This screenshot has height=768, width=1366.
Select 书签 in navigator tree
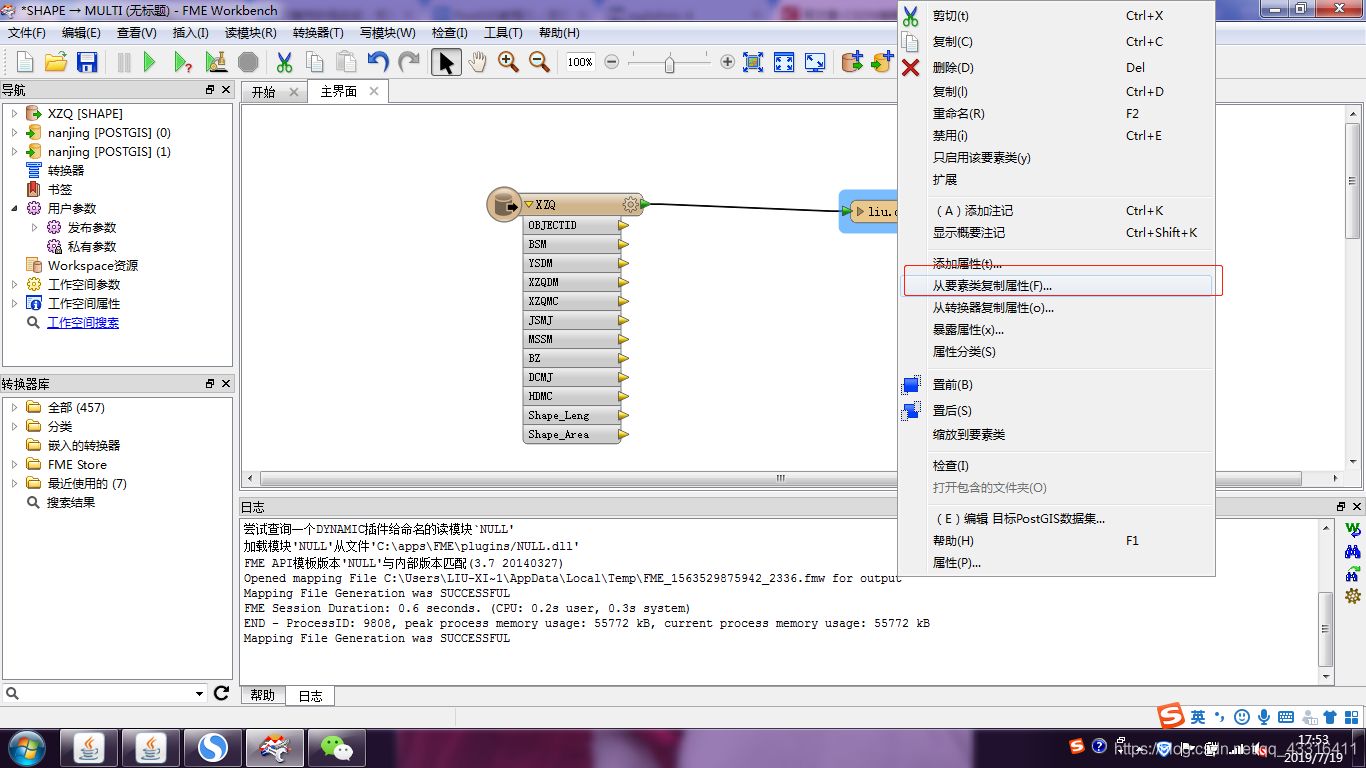tap(60, 190)
